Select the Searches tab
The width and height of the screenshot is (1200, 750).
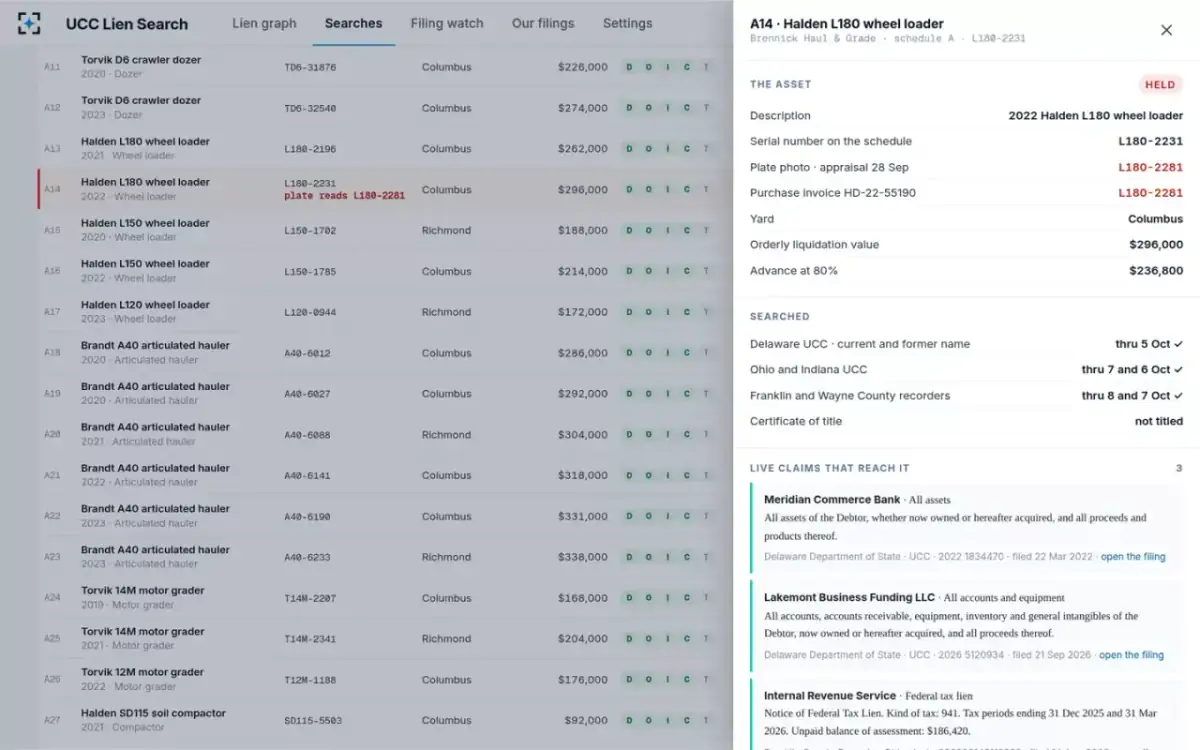[x=353, y=23]
